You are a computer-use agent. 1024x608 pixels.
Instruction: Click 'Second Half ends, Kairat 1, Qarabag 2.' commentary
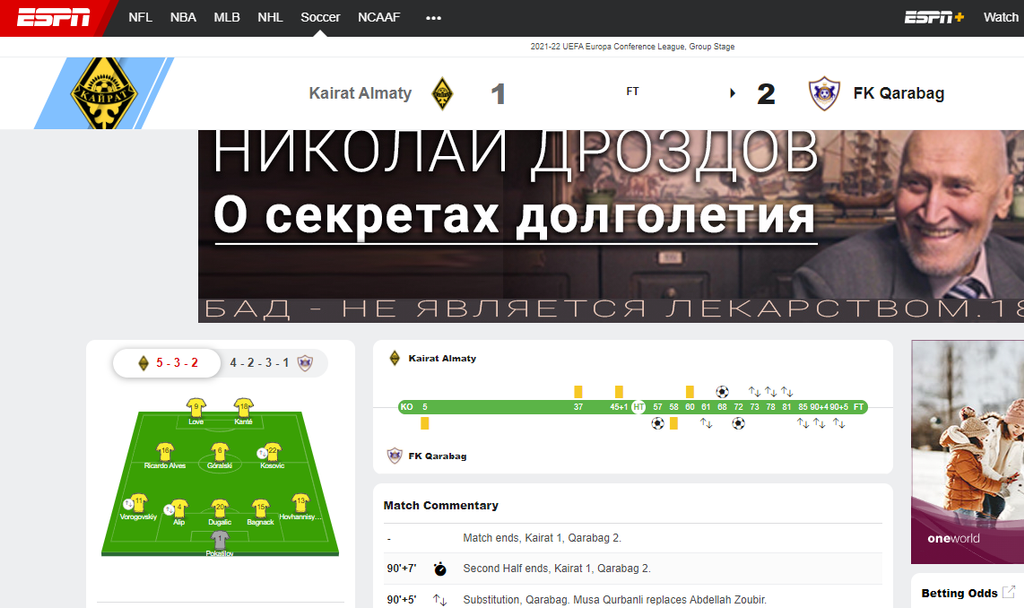(x=557, y=569)
